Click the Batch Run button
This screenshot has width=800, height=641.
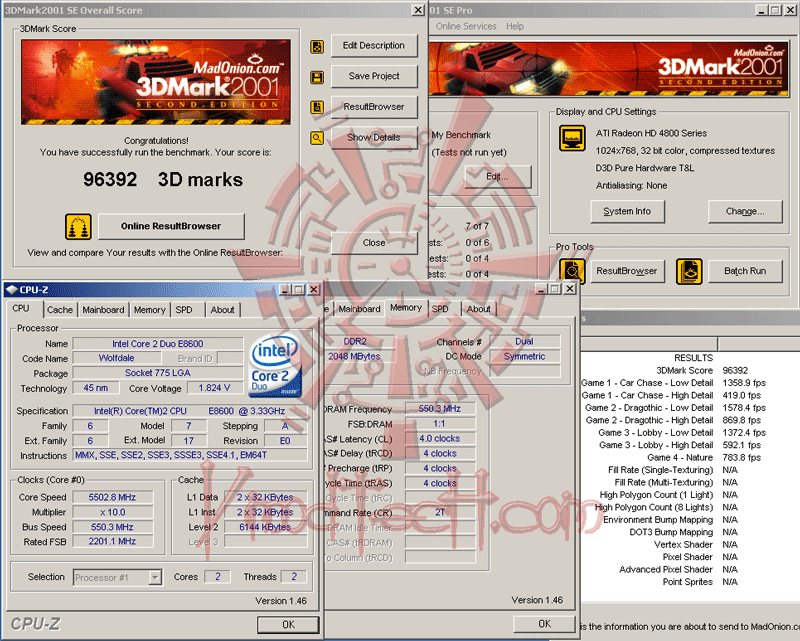pyautogui.click(x=745, y=271)
